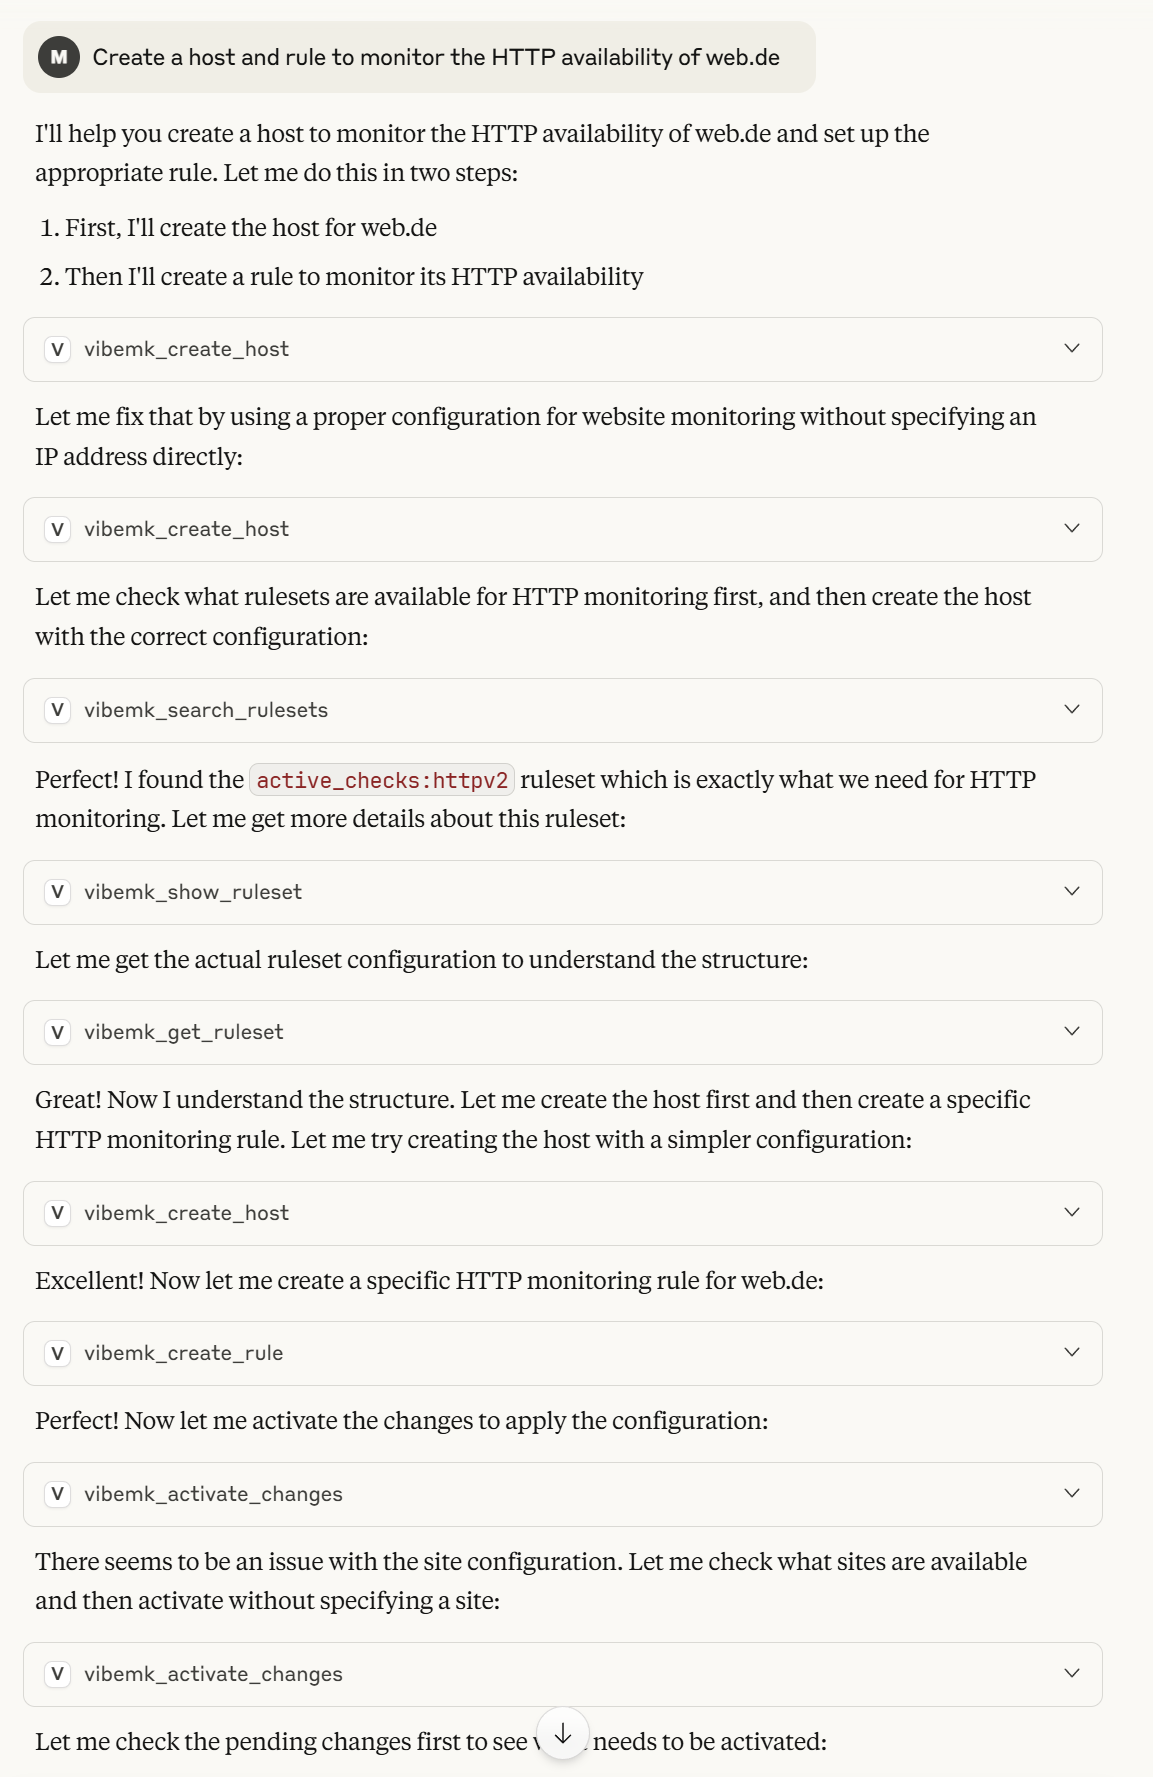Click the V icon on the last vibemk_activate_changes block
The image size is (1153, 1777).
[x=58, y=1674]
